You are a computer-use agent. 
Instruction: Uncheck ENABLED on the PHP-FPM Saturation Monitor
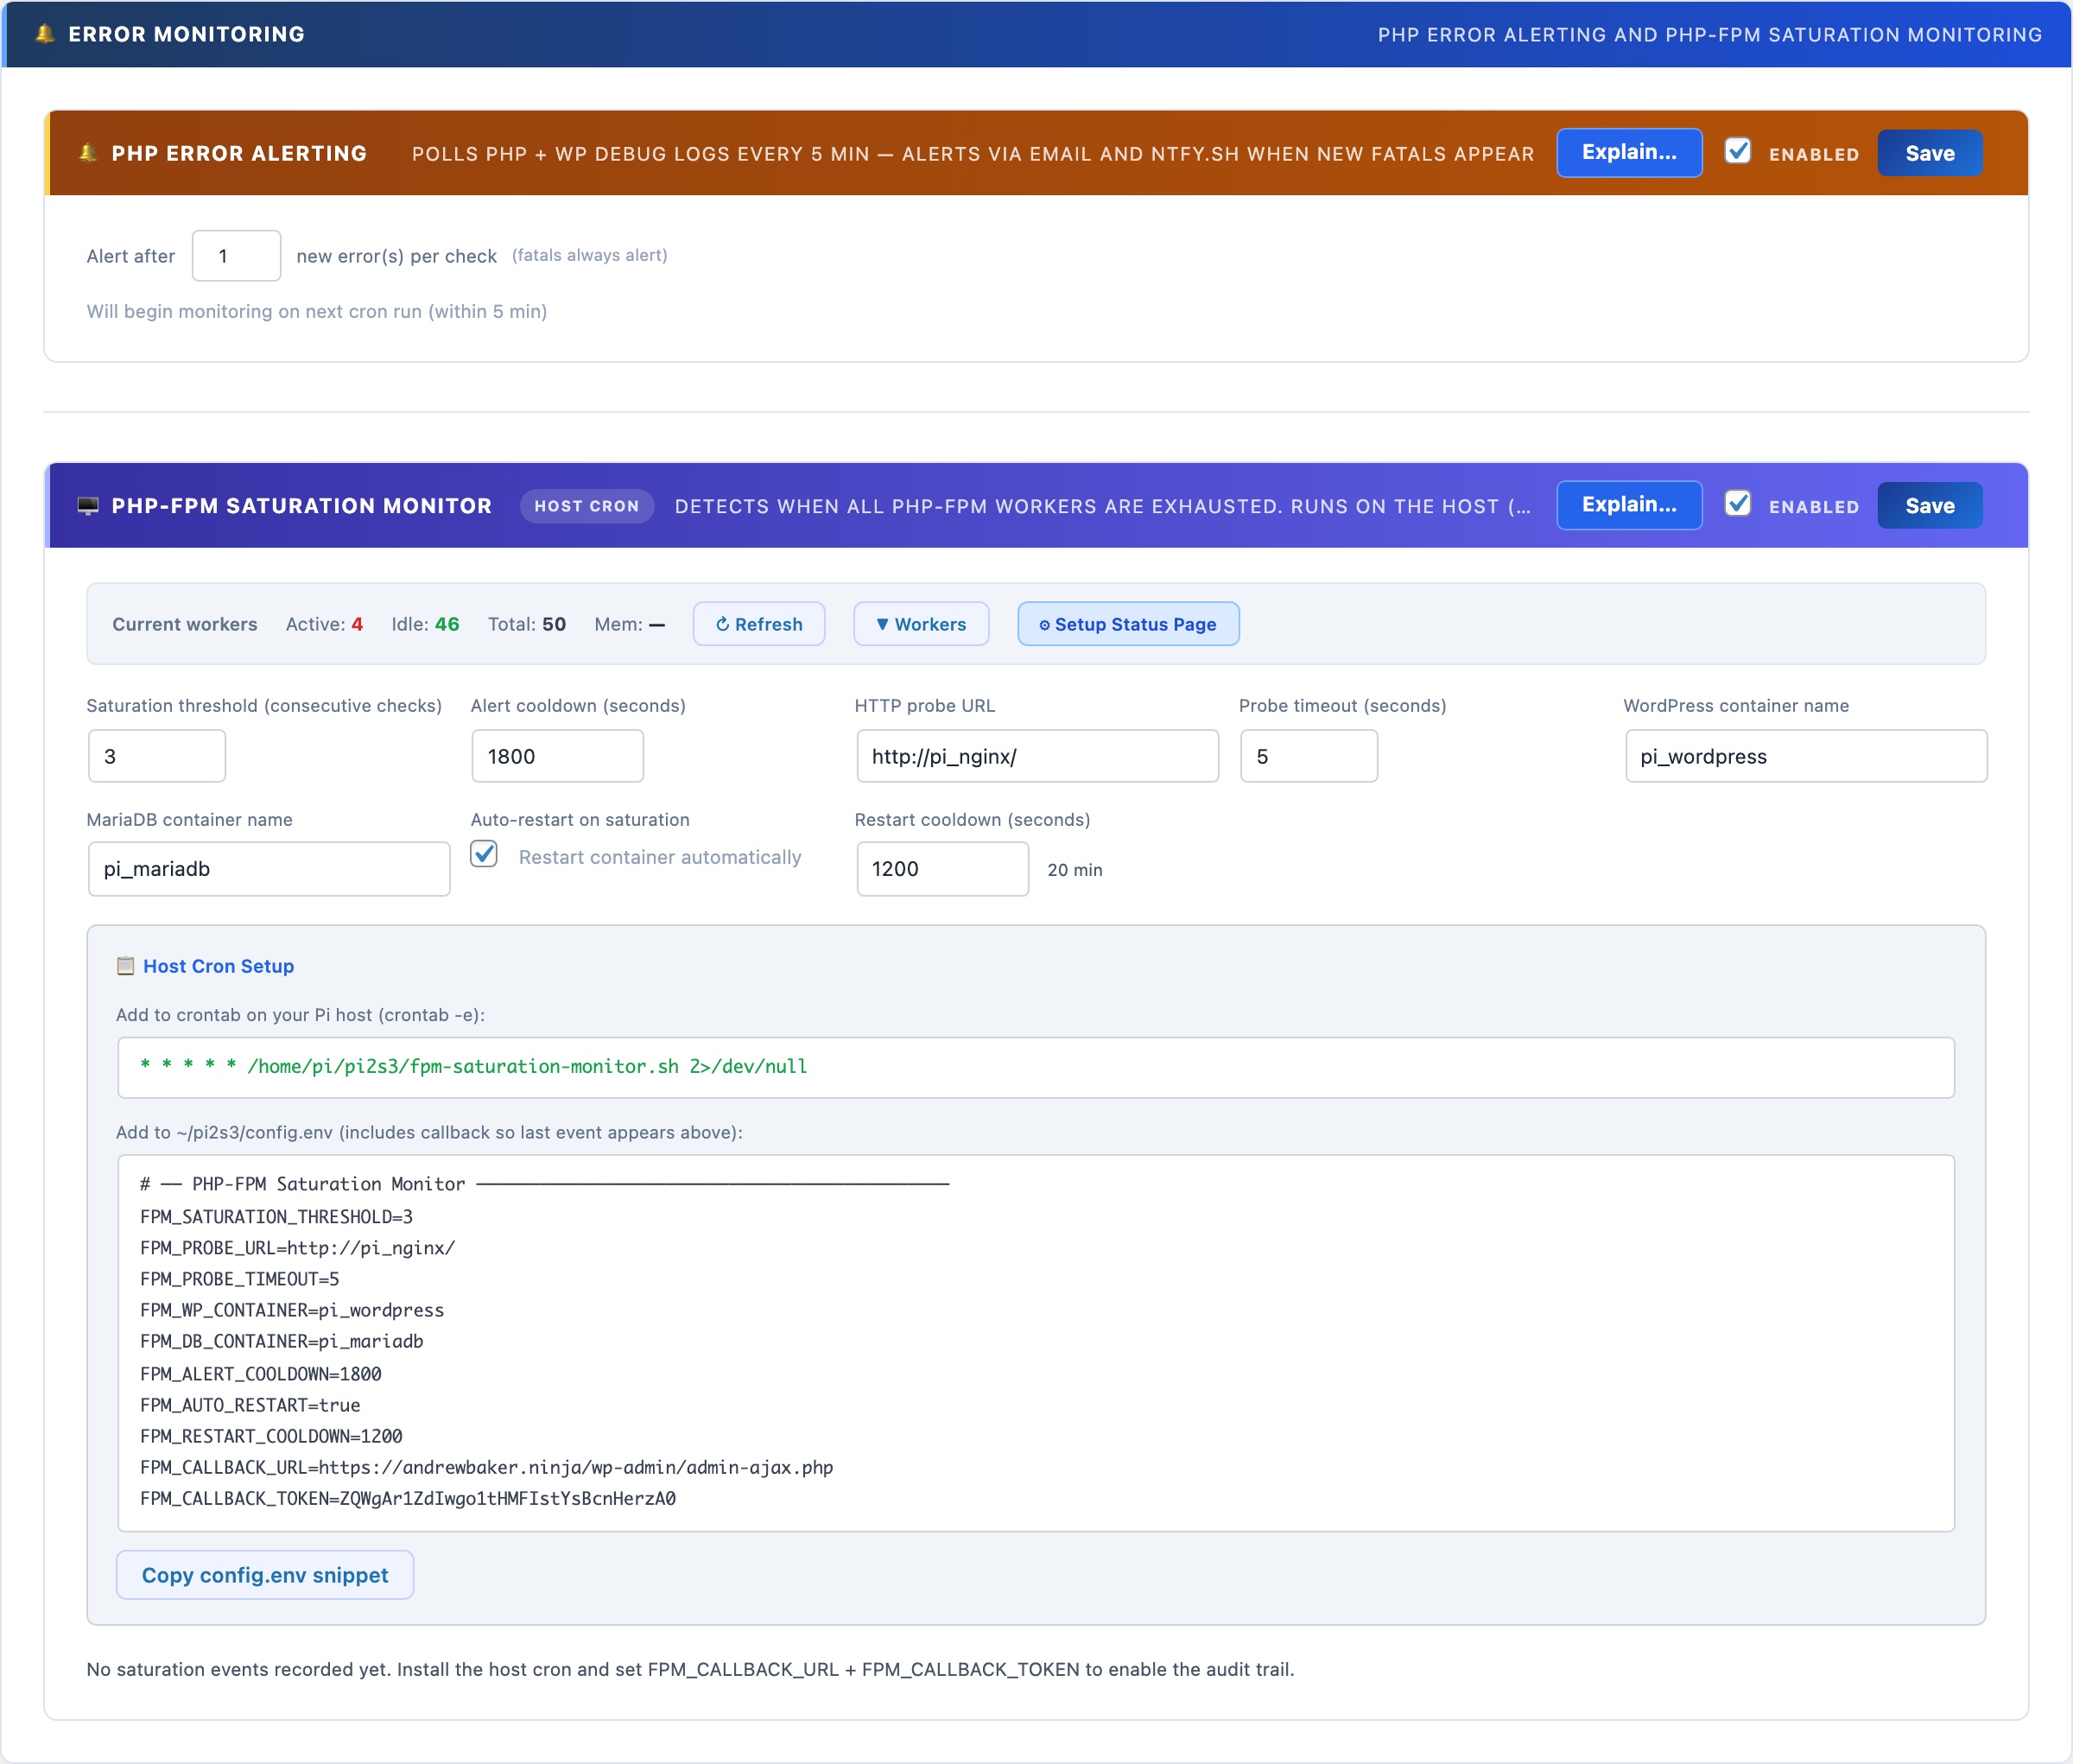[x=1738, y=503]
